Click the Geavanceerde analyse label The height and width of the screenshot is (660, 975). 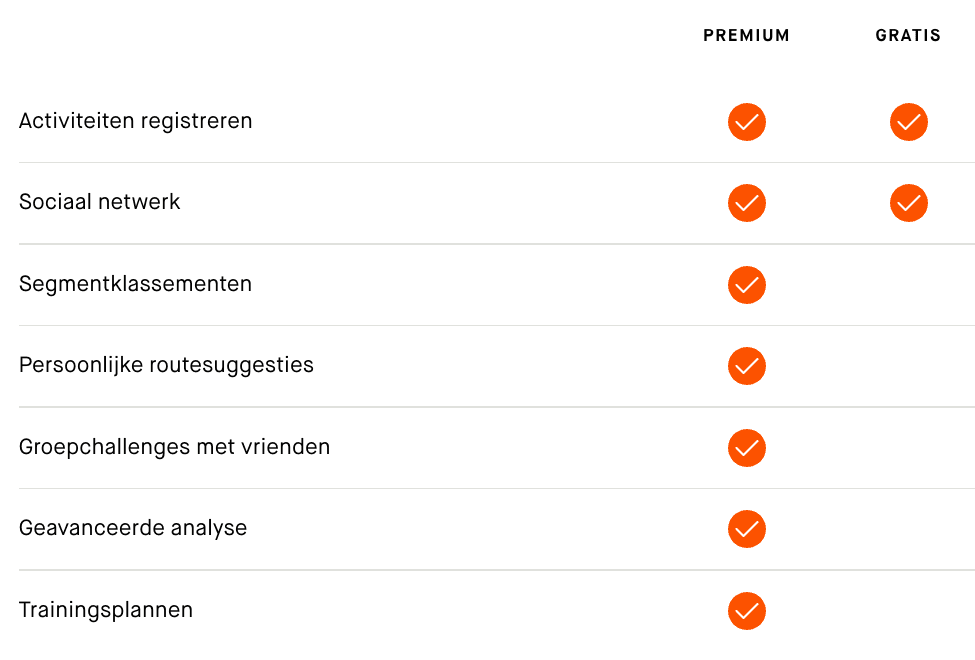click(x=133, y=528)
